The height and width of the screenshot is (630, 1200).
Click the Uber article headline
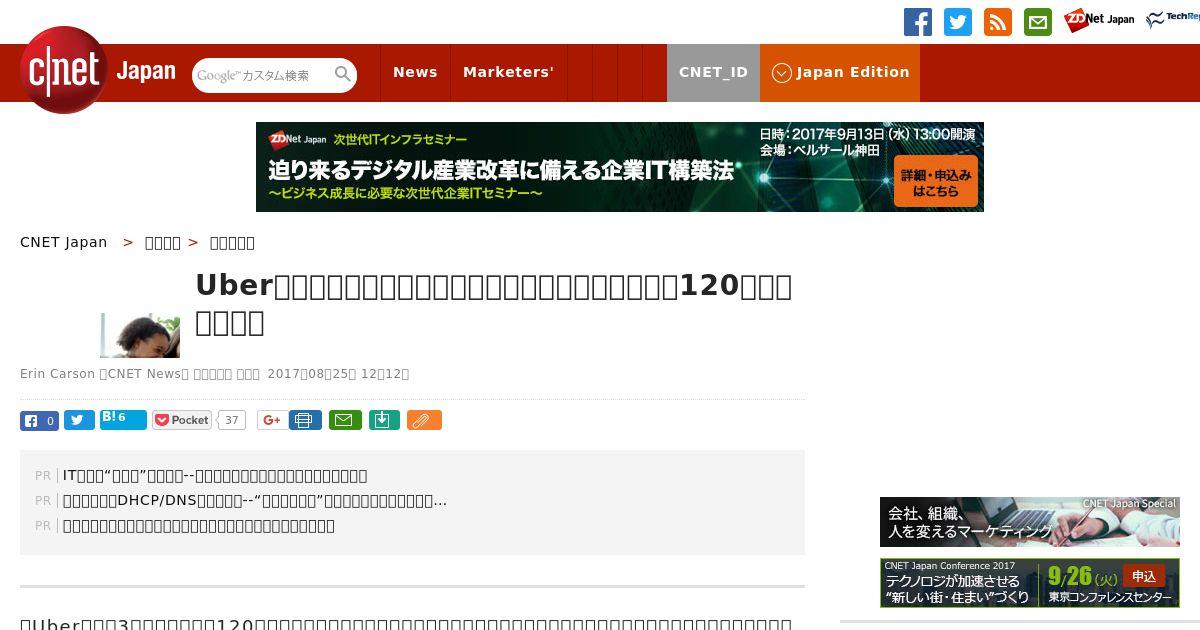493,304
